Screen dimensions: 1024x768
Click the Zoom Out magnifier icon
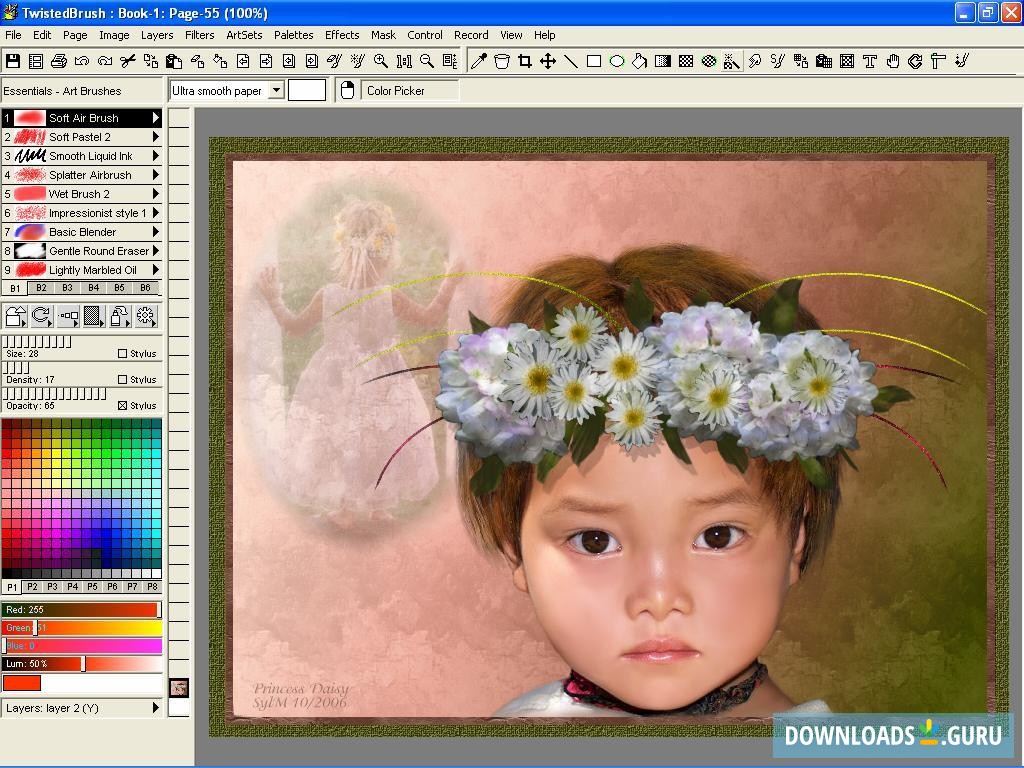pyautogui.click(x=427, y=61)
